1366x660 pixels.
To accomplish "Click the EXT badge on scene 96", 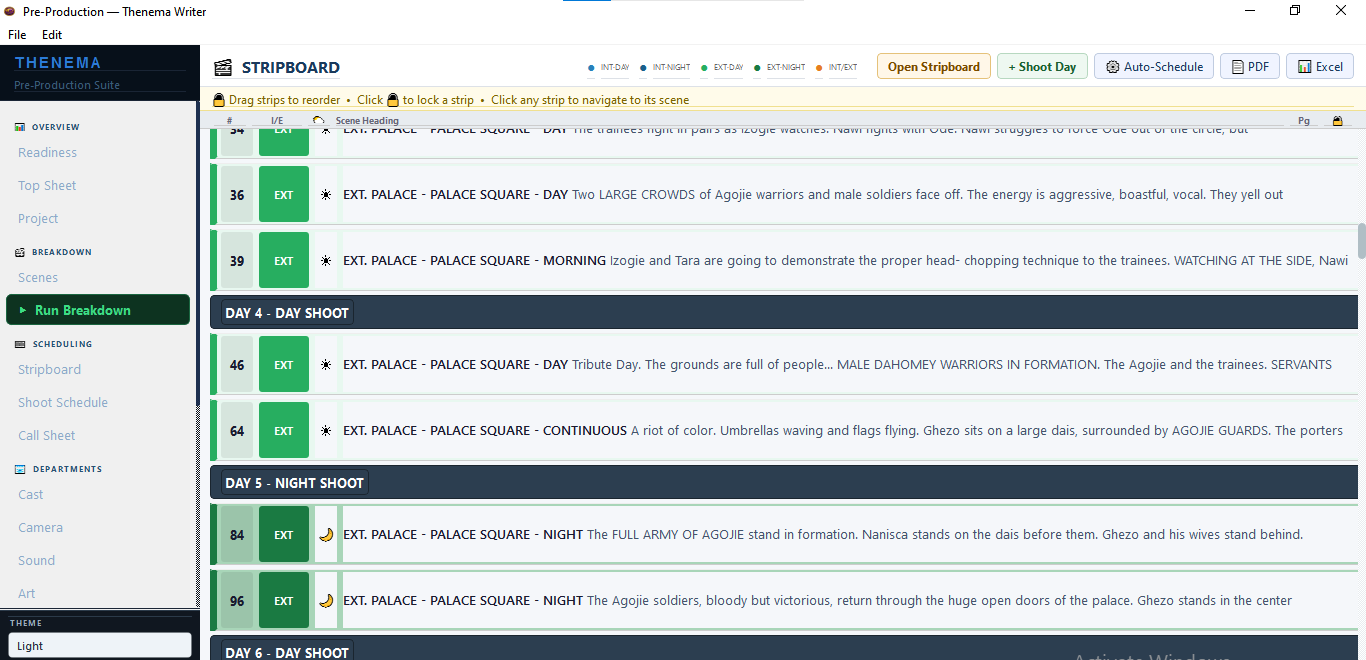I will point(284,601).
